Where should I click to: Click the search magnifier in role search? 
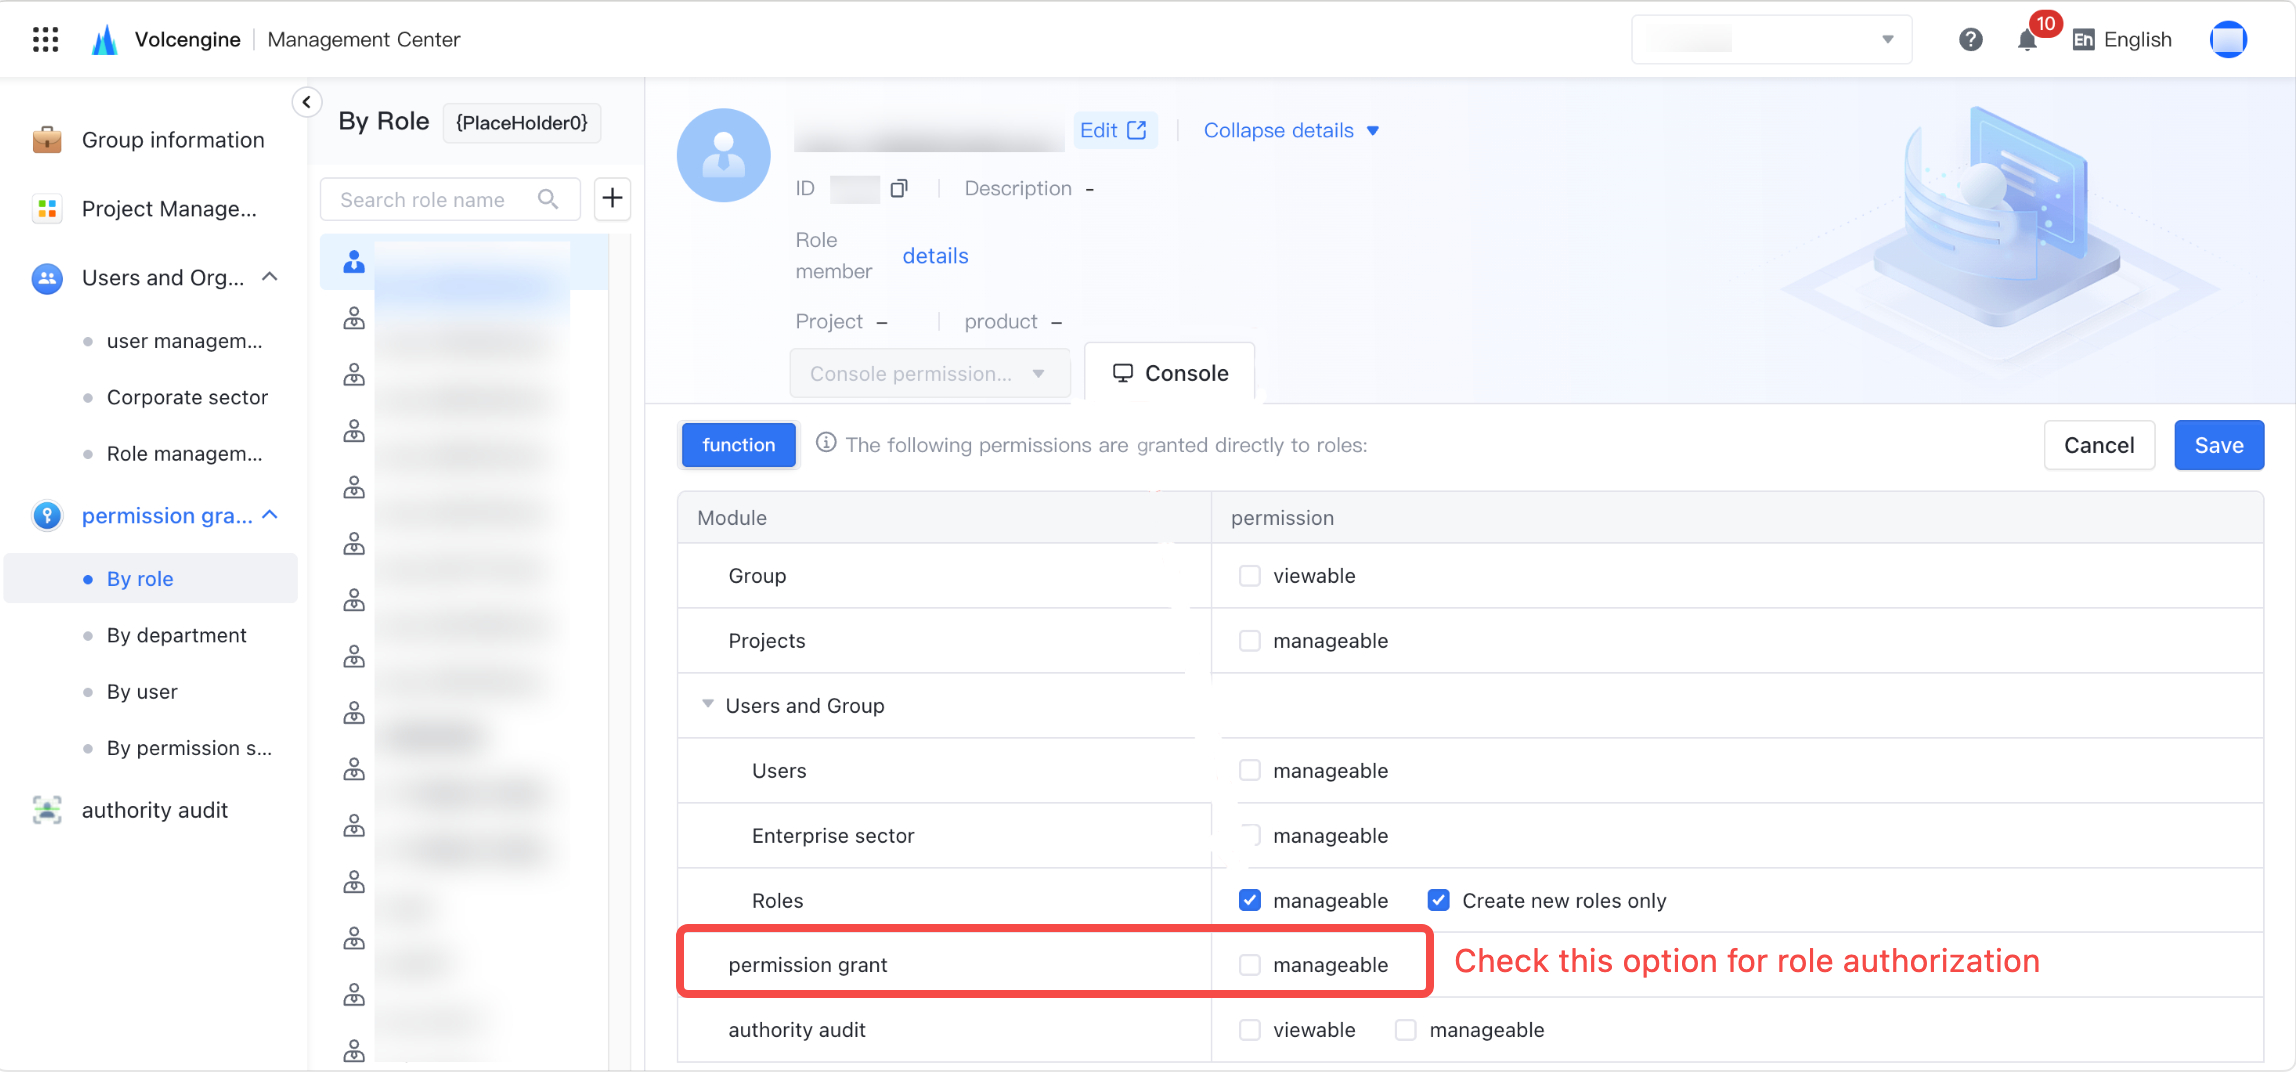[548, 199]
